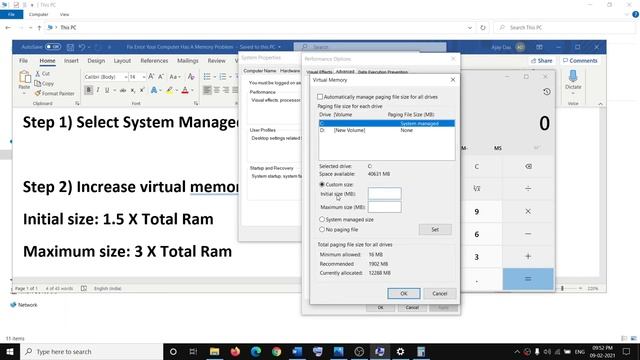Click the Save icon in Word title bar

tap(70, 47)
